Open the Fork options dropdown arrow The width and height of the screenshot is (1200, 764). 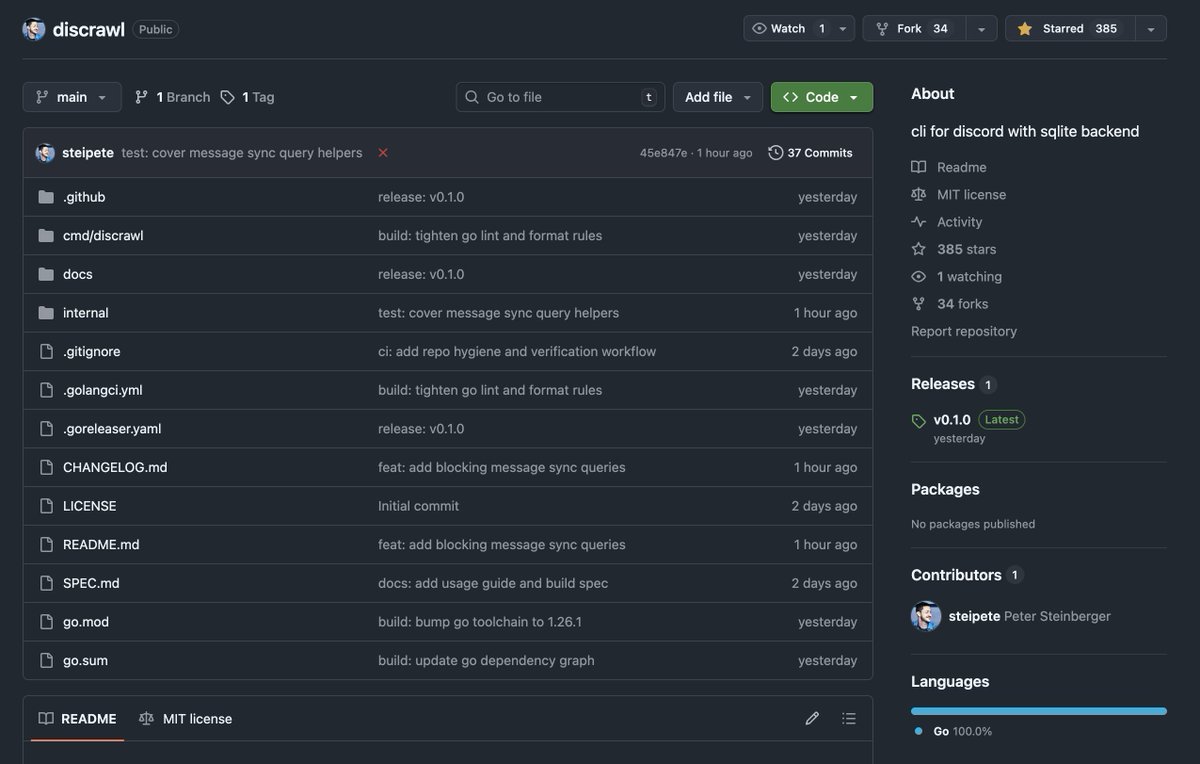pyautogui.click(x=981, y=29)
